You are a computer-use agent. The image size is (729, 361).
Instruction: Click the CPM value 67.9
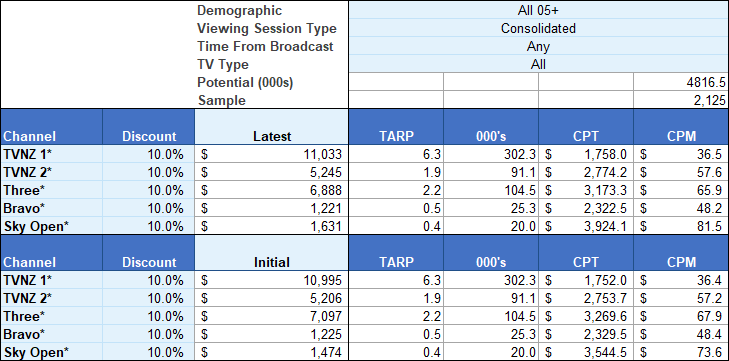tap(681, 316)
